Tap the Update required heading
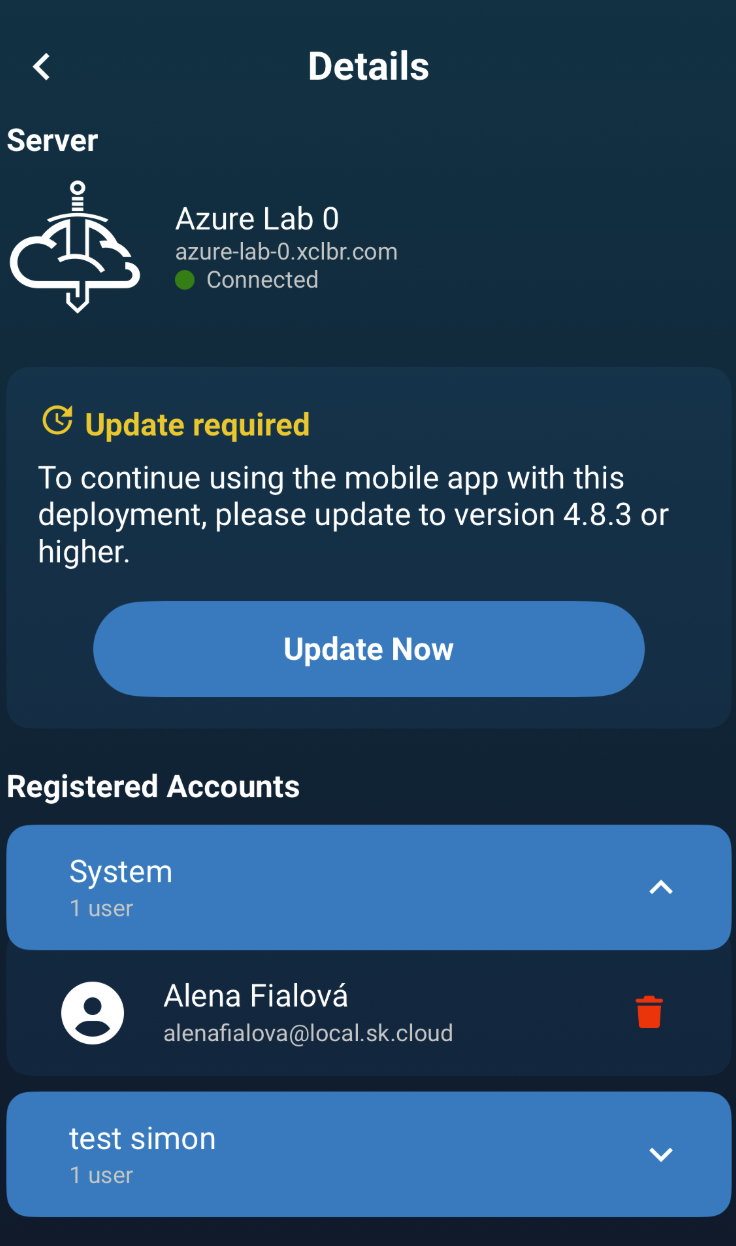 pyautogui.click(x=197, y=425)
